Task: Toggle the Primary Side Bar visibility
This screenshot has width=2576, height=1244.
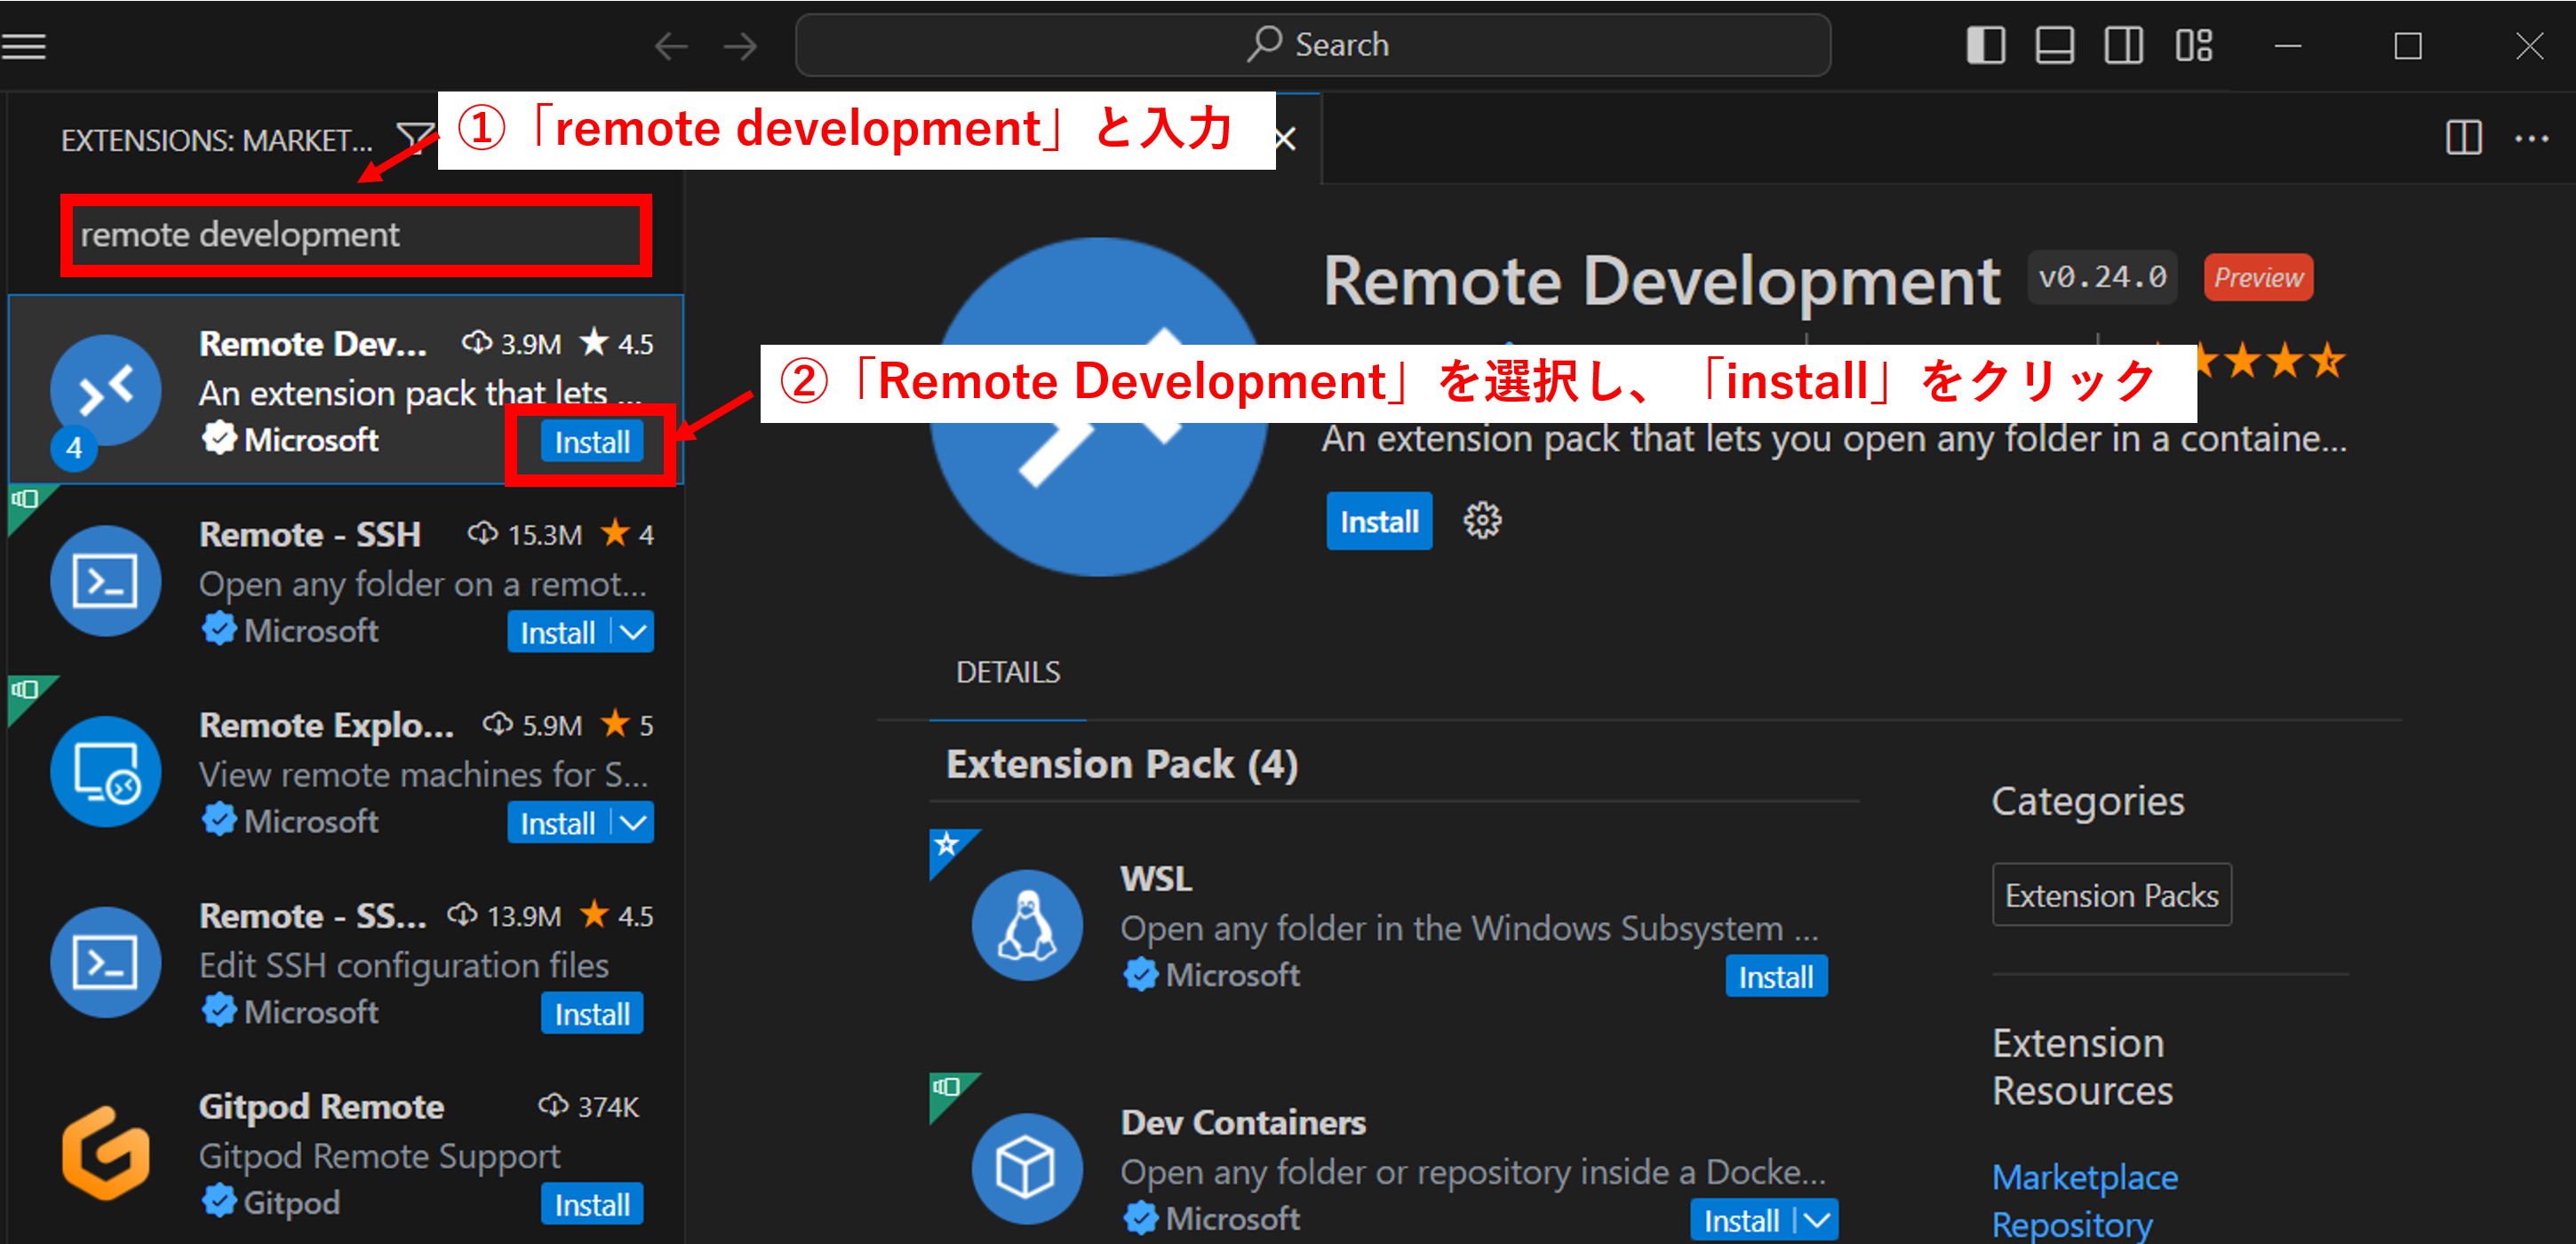Action: [x=1985, y=46]
